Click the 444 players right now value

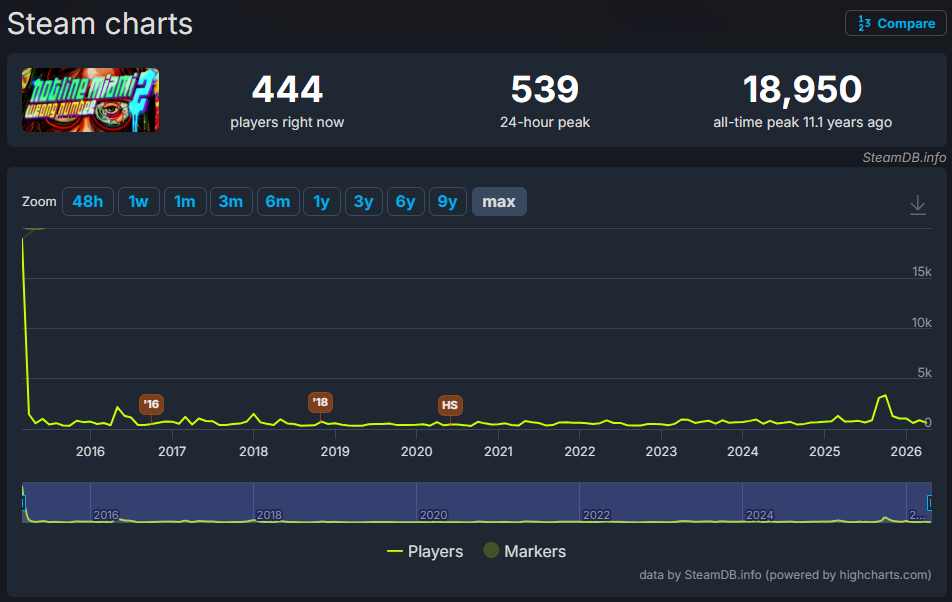click(x=287, y=89)
